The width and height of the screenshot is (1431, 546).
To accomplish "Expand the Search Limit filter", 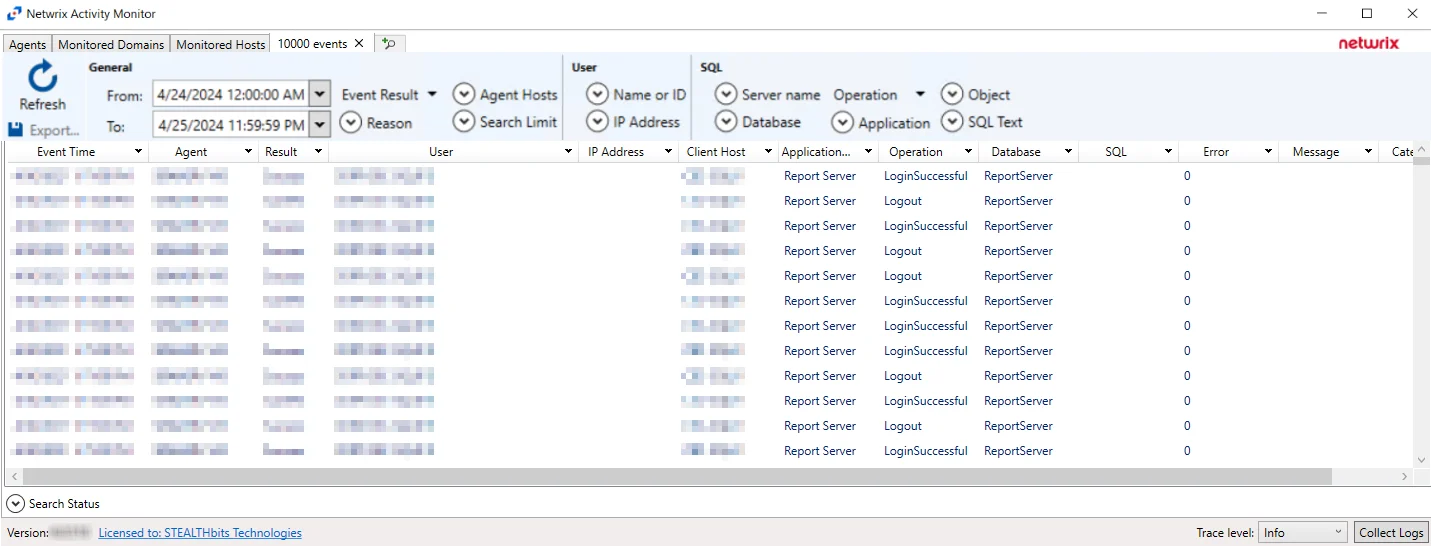I will coord(463,122).
